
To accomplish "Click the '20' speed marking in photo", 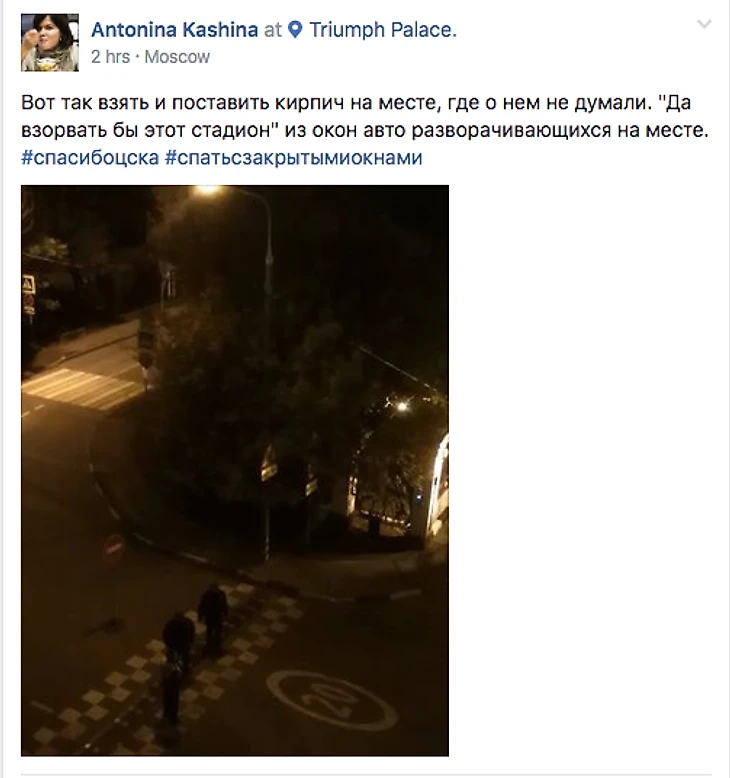I will (x=332, y=700).
